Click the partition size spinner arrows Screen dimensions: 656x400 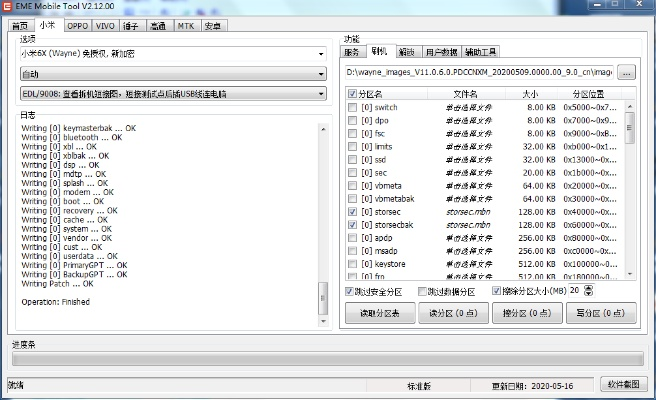click(x=588, y=290)
